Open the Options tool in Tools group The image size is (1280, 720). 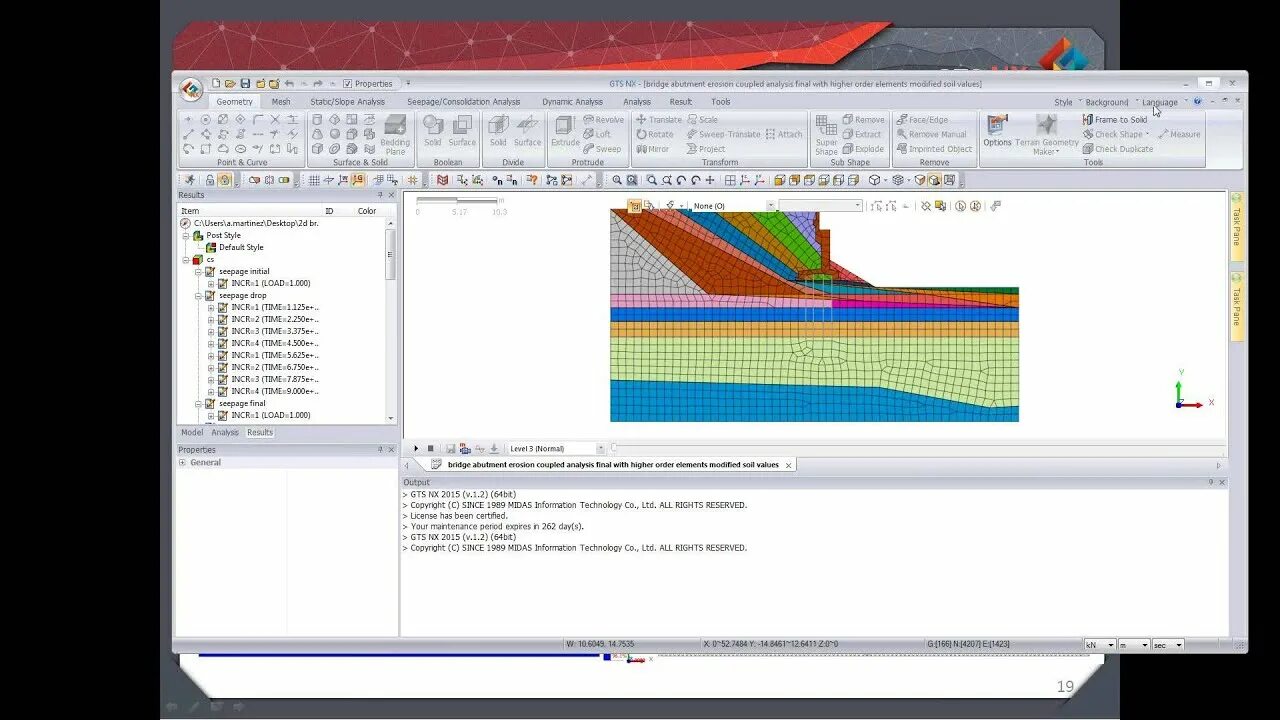point(997,131)
